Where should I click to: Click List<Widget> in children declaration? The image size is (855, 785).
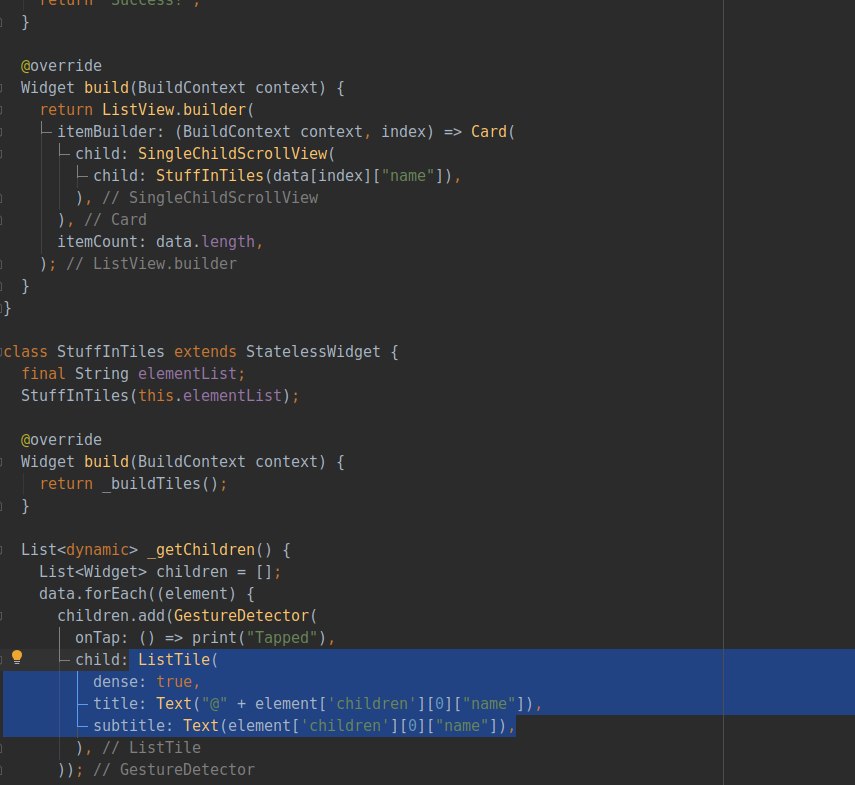[x=93, y=572]
